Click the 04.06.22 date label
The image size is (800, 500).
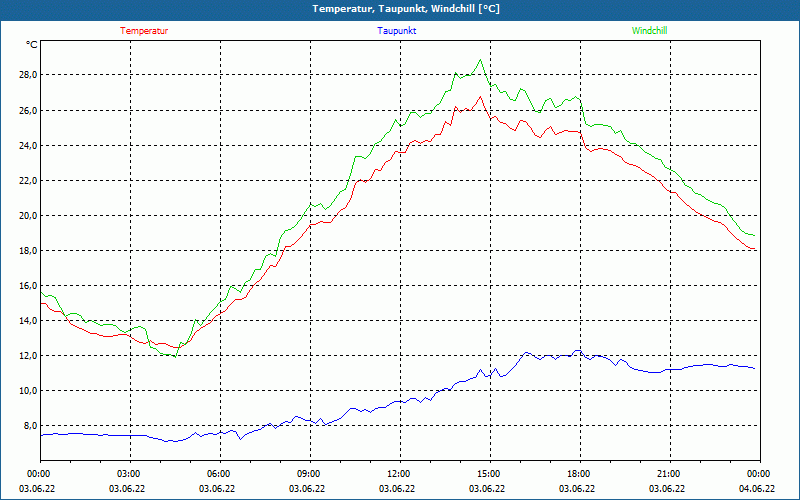757,489
